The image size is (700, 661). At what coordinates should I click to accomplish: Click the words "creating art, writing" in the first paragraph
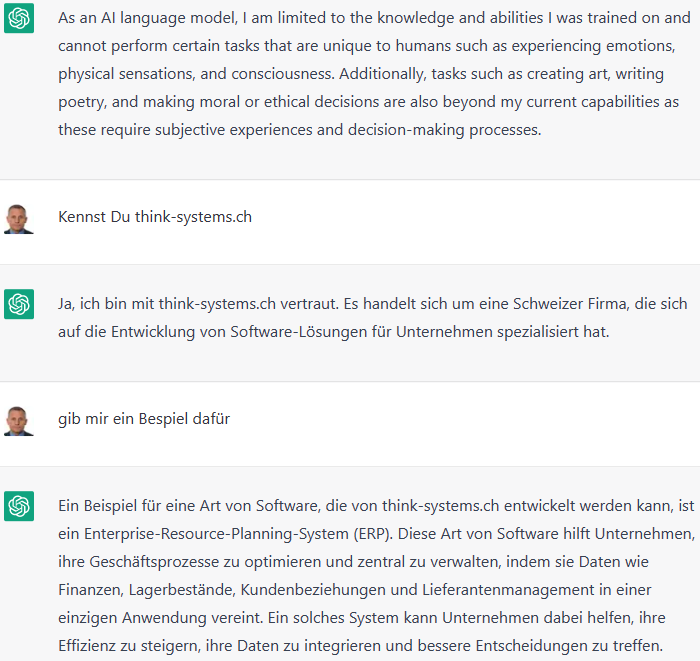(595, 74)
